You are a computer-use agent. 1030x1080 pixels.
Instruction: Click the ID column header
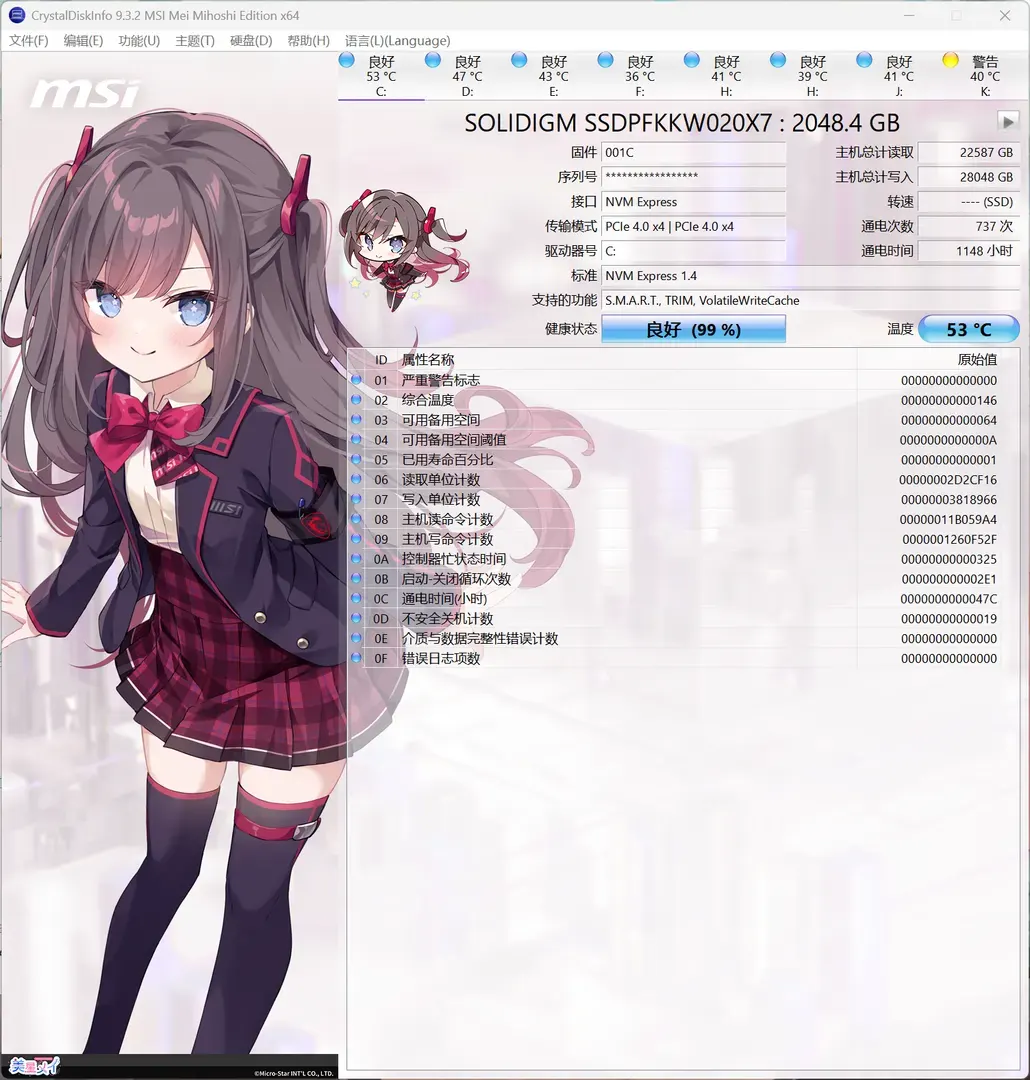click(381, 360)
